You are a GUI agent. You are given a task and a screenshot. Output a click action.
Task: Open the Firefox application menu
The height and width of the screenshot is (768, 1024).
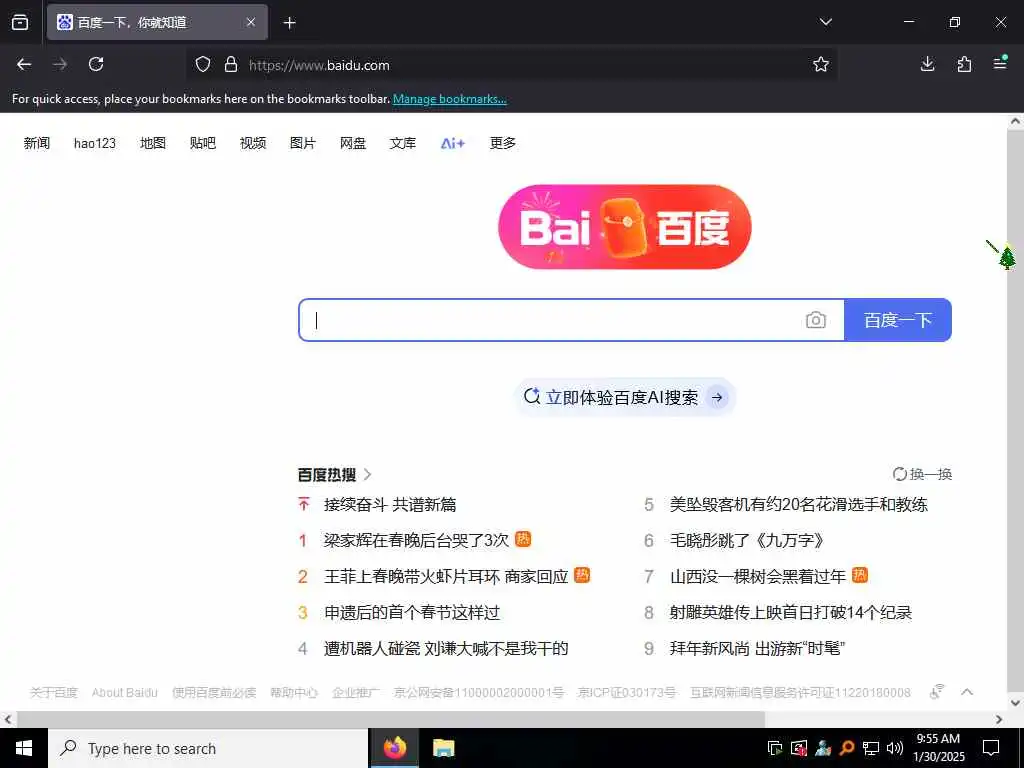pyautogui.click(x=1000, y=63)
